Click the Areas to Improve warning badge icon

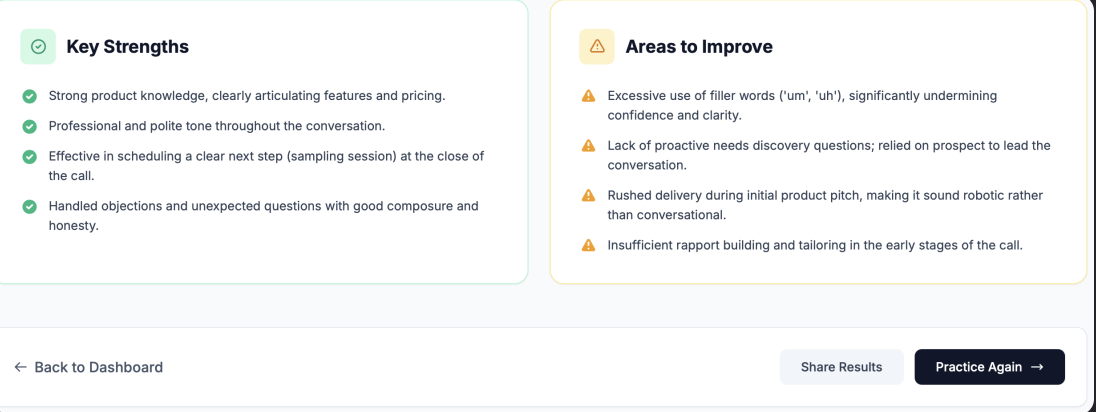point(597,46)
